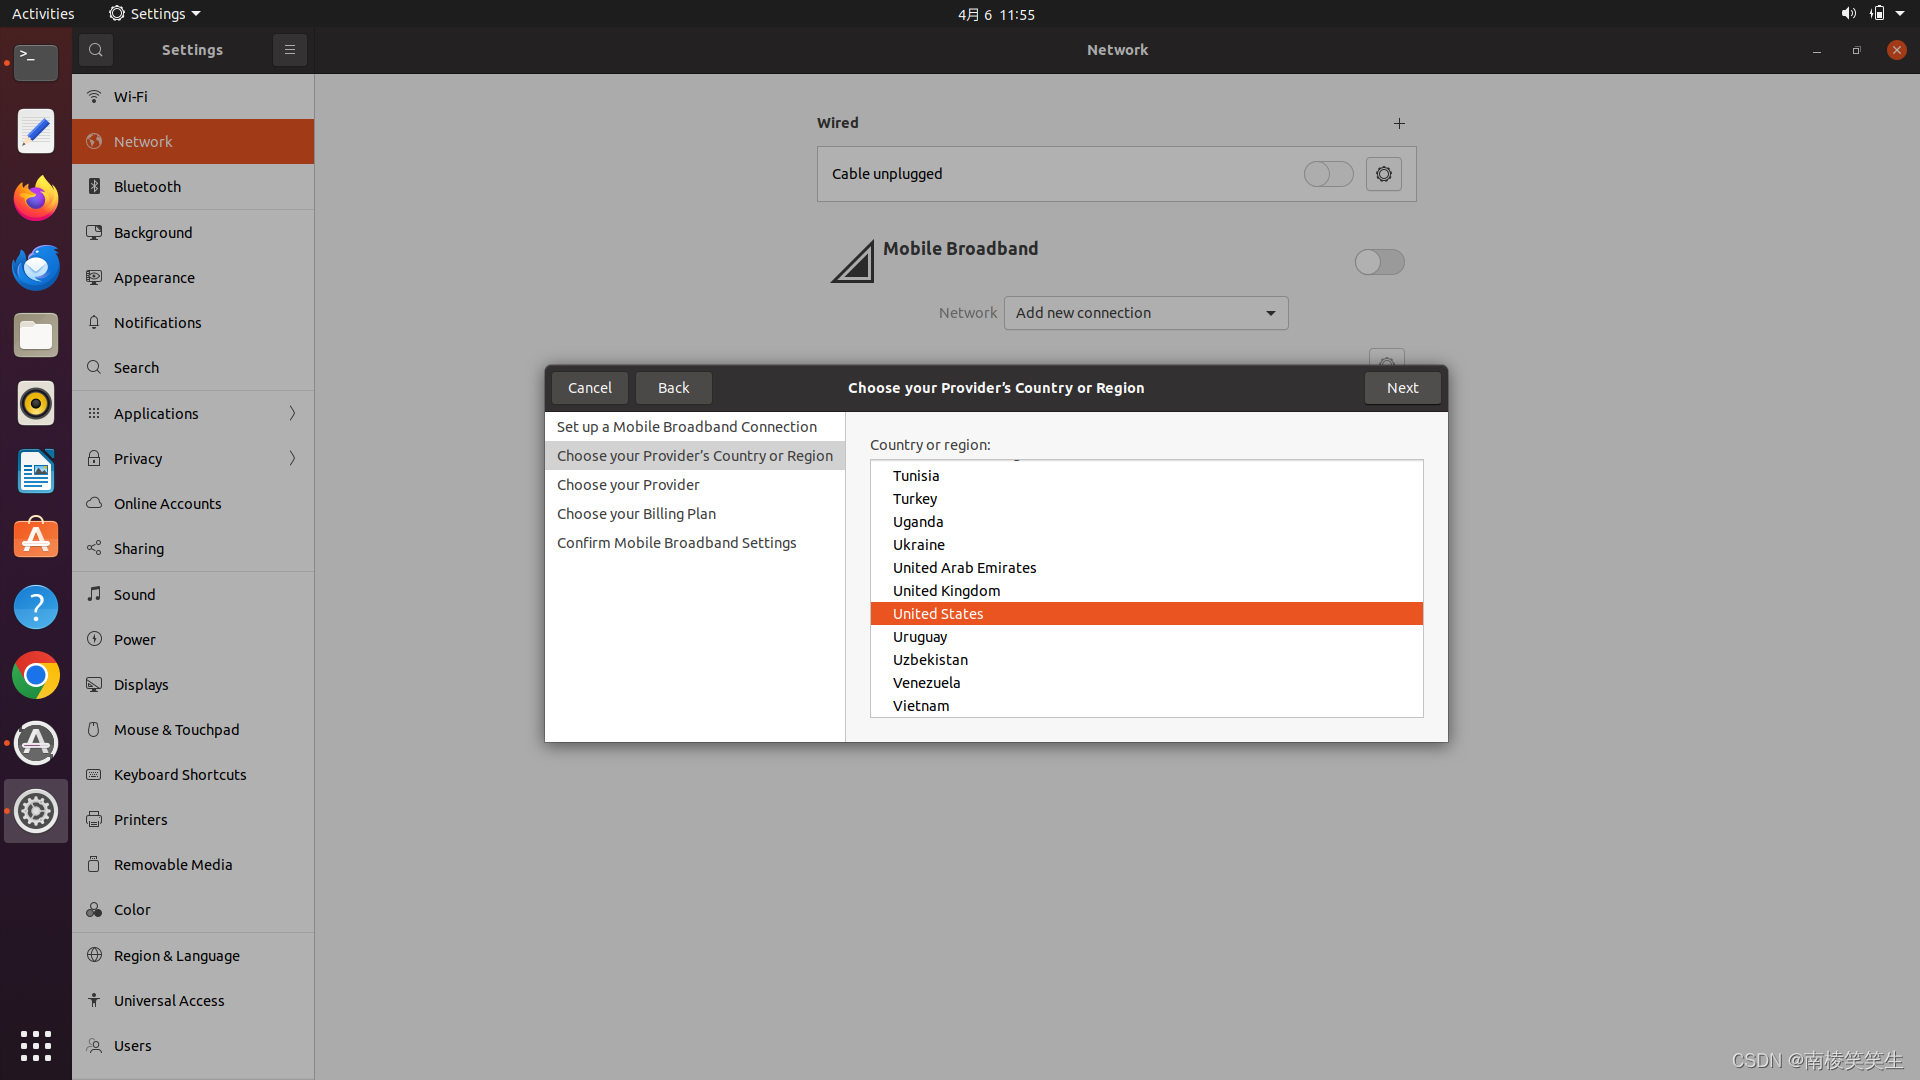Open Thunderbird mail in the dock

36,267
